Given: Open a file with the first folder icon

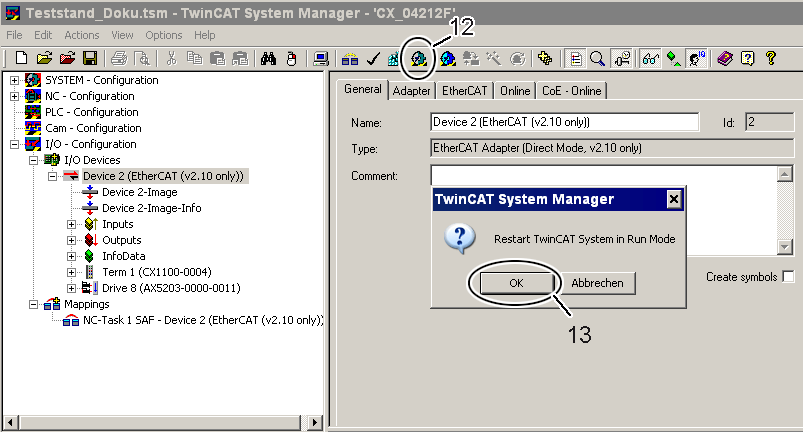Looking at the screenshot, I should pos(45,58).
